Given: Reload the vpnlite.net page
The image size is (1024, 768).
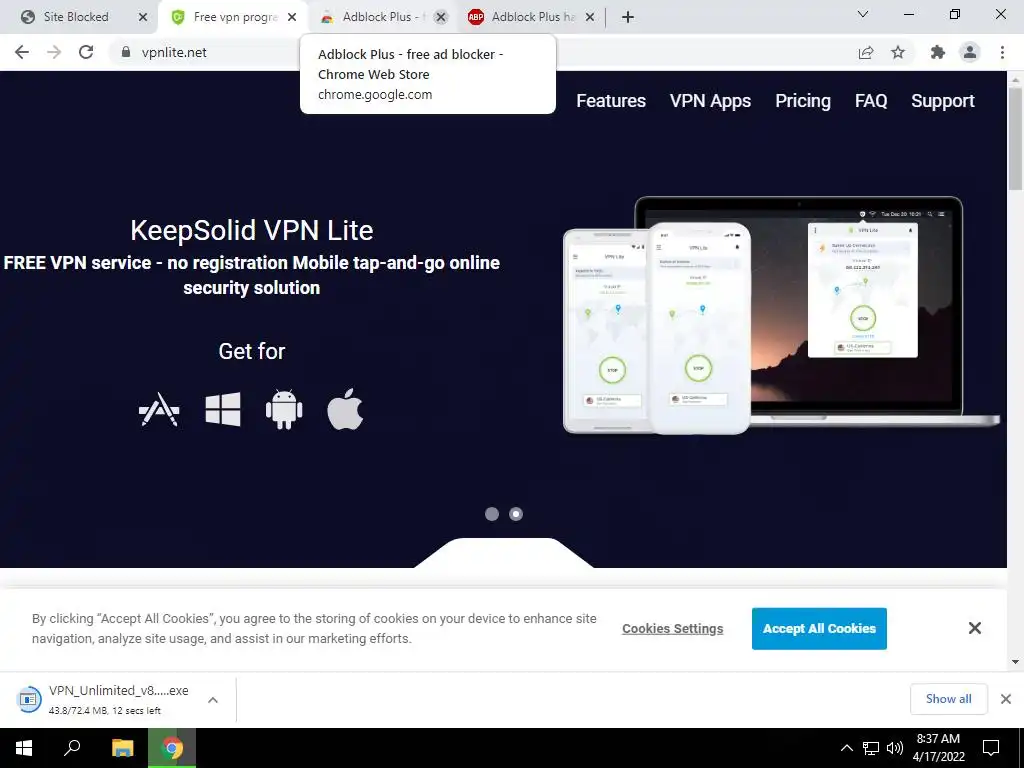Looking at the screenshot, I should click(86, 52).
